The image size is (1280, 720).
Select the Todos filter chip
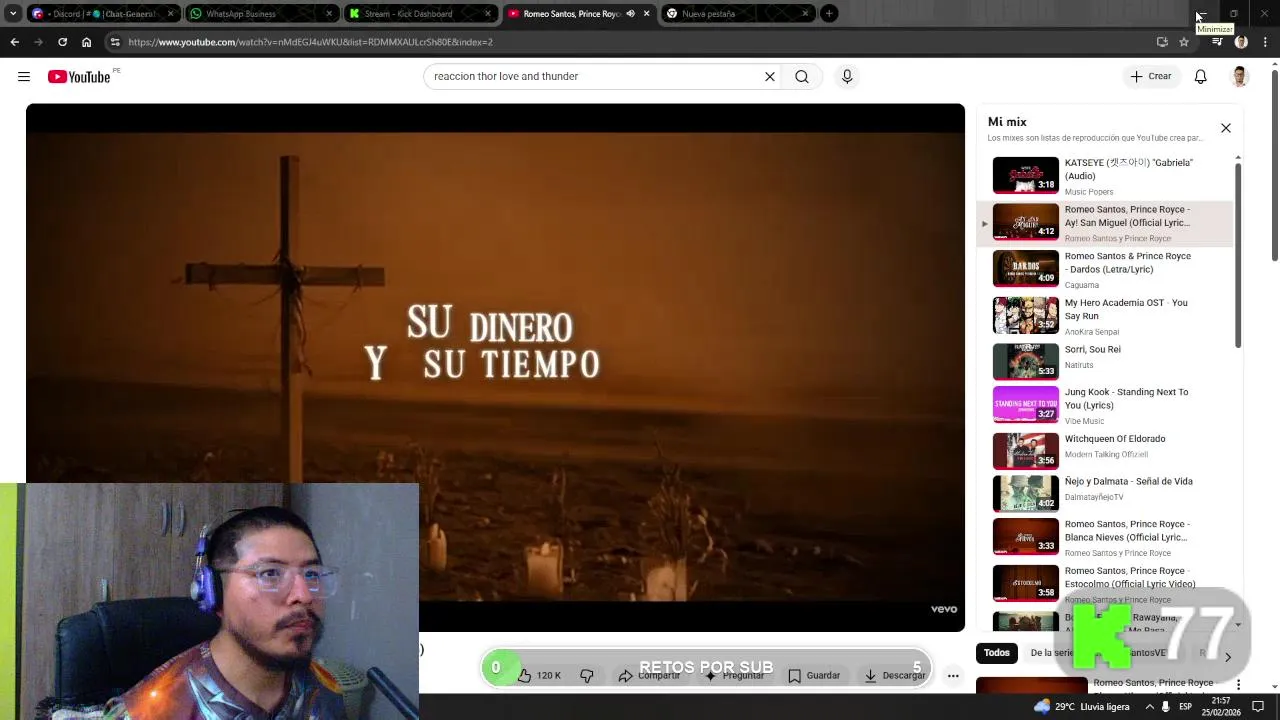997,653
